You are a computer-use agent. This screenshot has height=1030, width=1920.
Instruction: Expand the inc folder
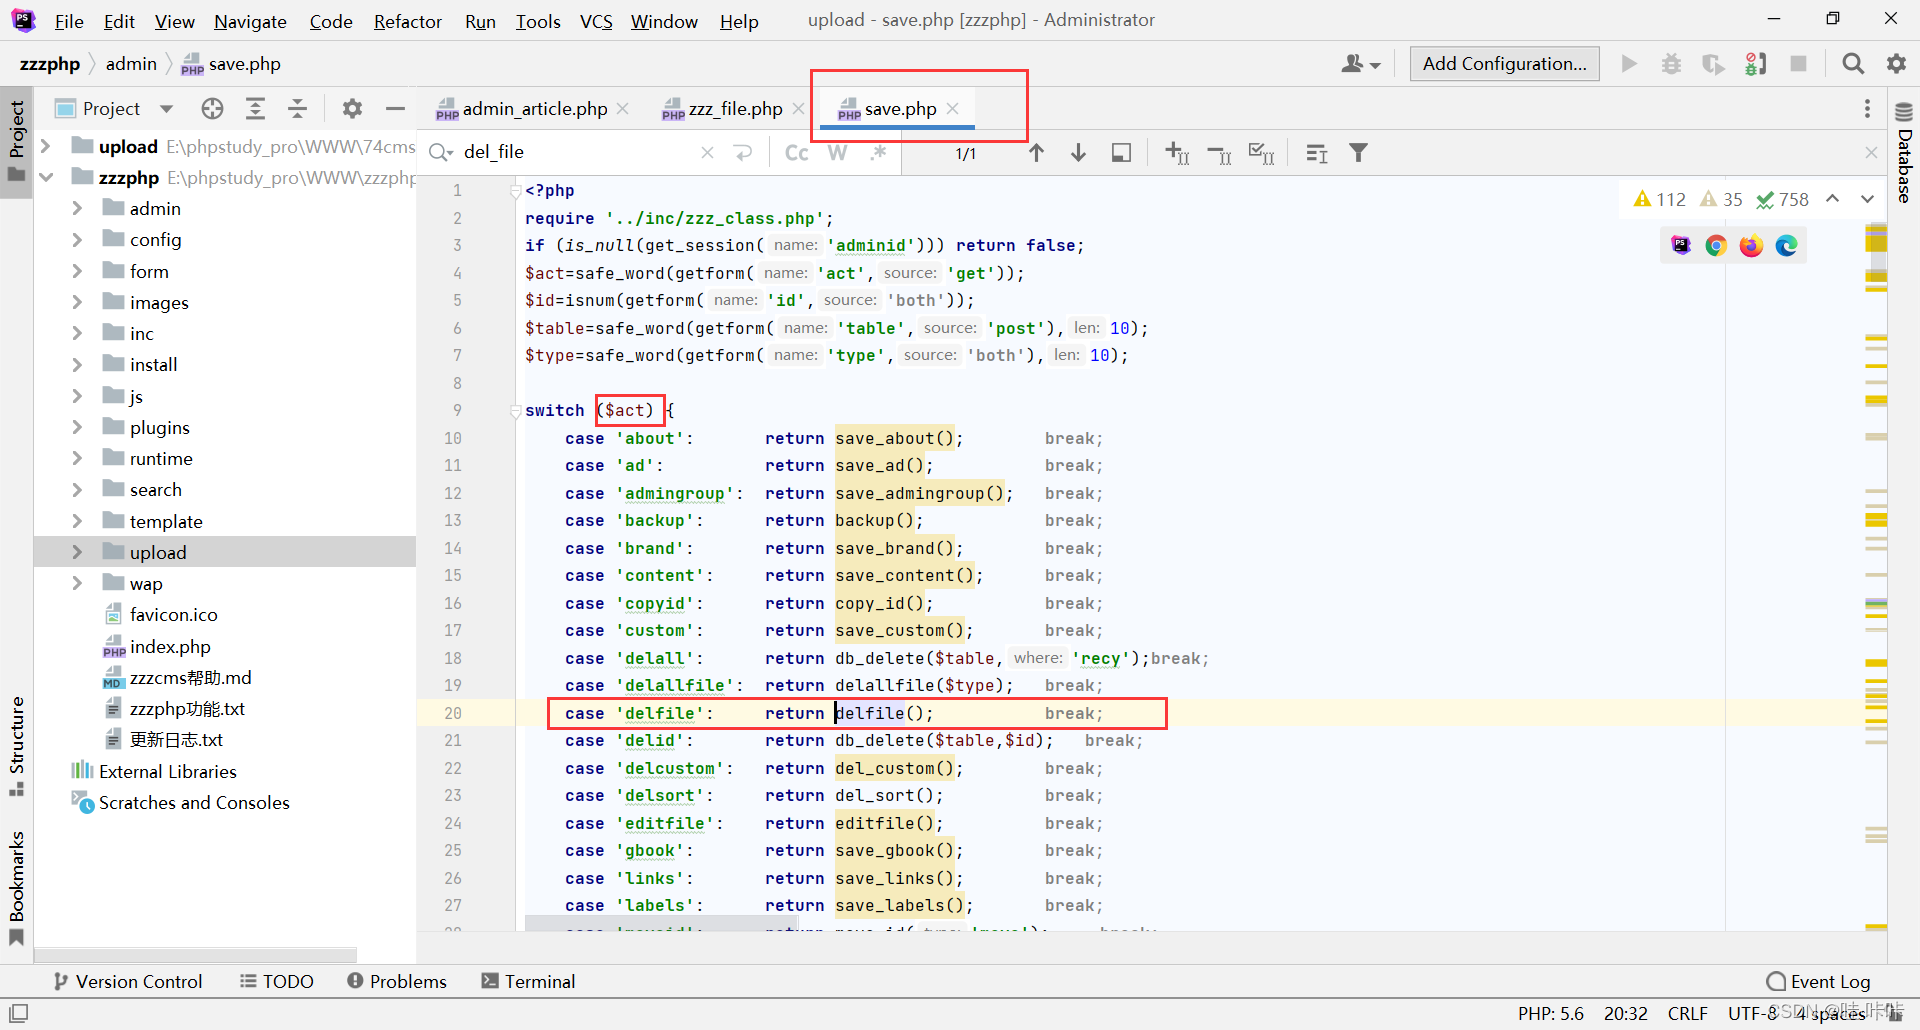77,333
